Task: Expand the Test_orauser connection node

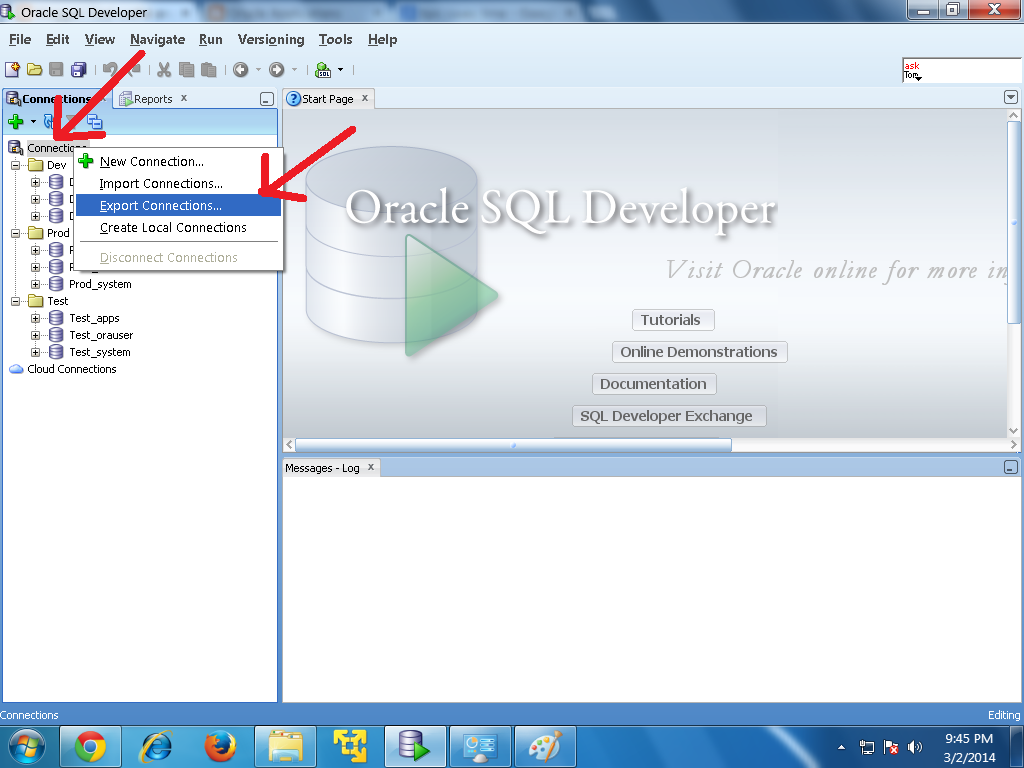Action: point(36,335)
